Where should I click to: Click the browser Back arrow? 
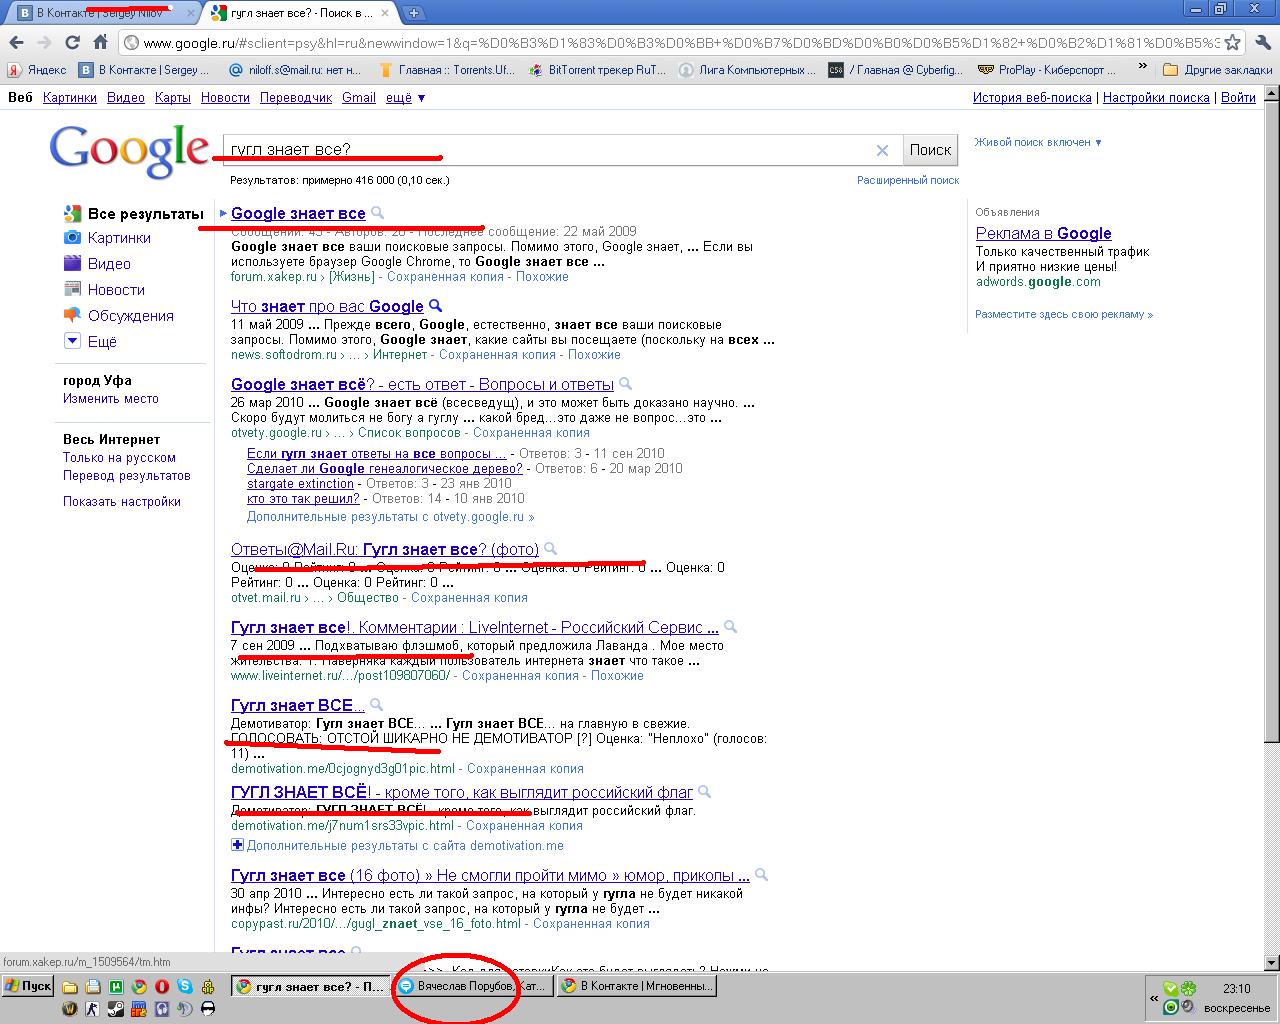point(17,42)
